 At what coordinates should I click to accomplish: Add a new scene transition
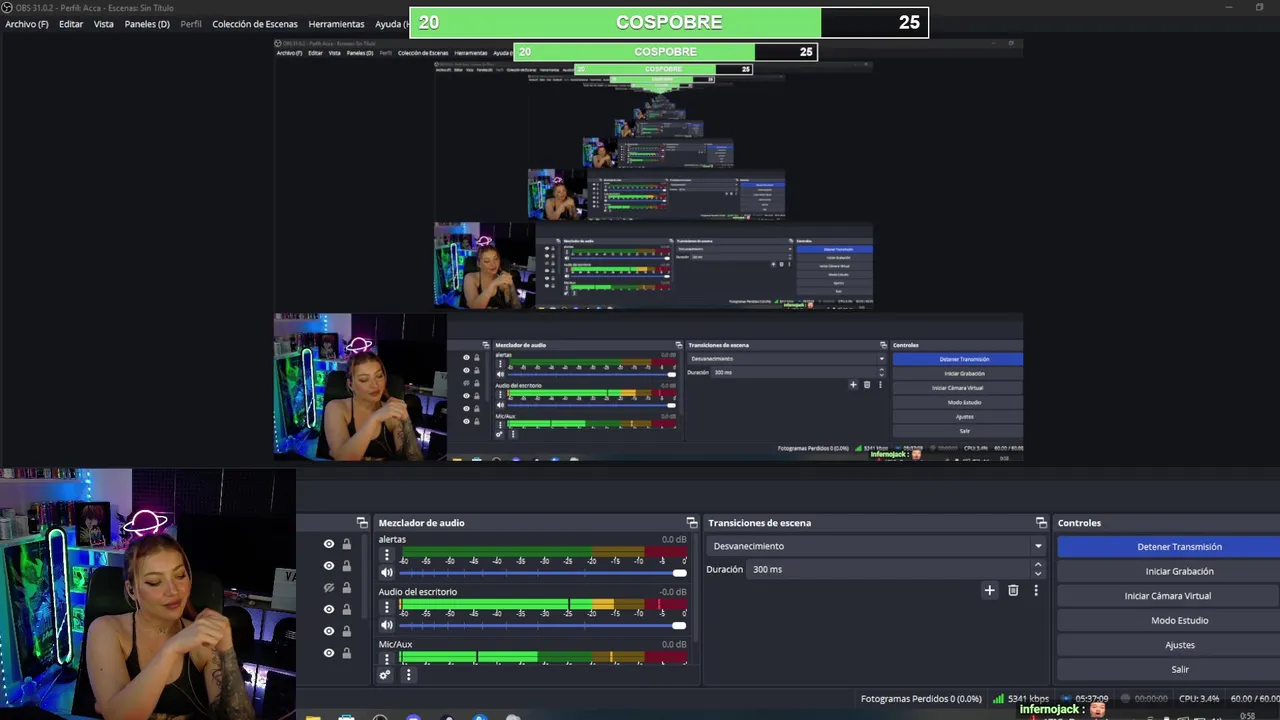[x=989, y=591]
